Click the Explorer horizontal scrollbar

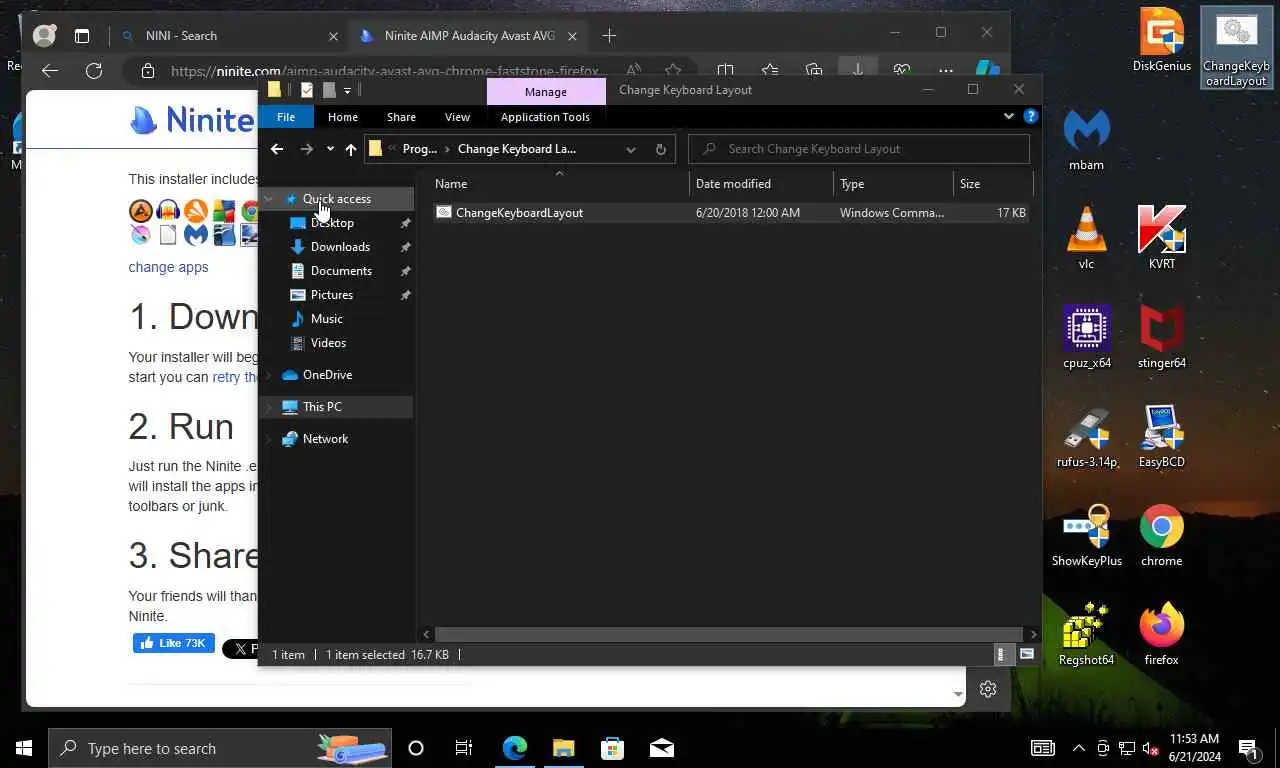click(x=730, y=634)
